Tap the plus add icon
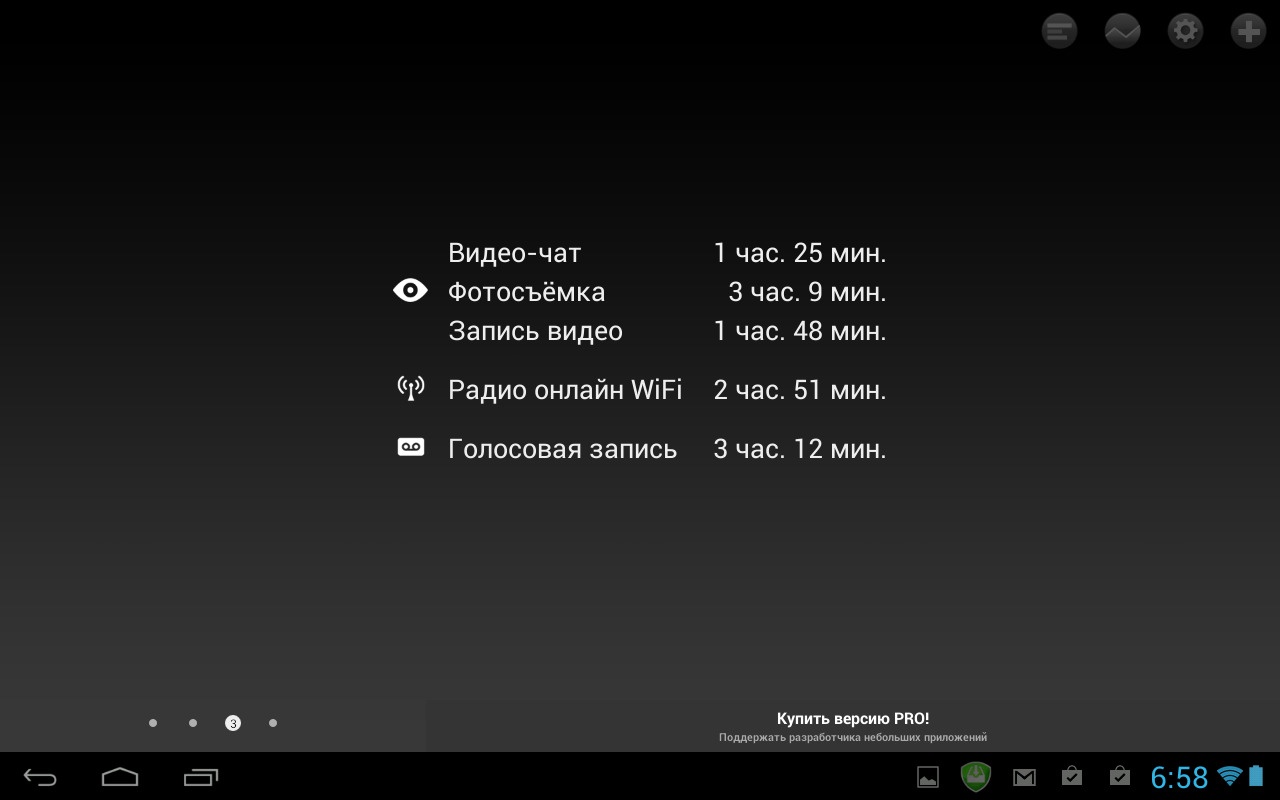1280x800 pixels. [1248, 31]
